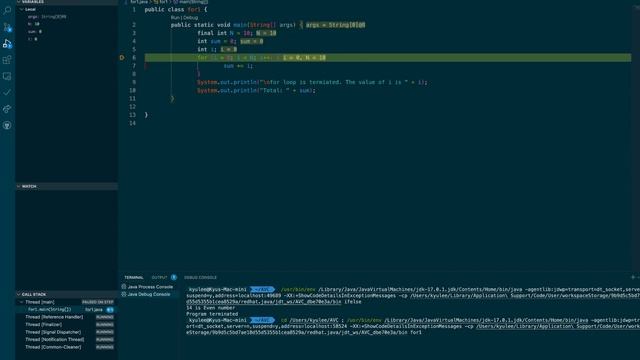Screen dimensions: 640x360
Task: Click the share/live icon in activity bar
Action: click(7, 109)
